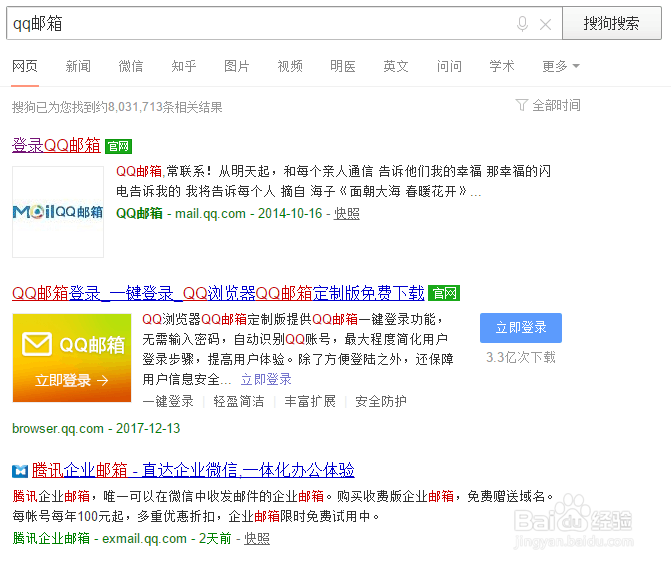
Task: Click the 搜狗搜索 button
Action: (x=612, y=23)
